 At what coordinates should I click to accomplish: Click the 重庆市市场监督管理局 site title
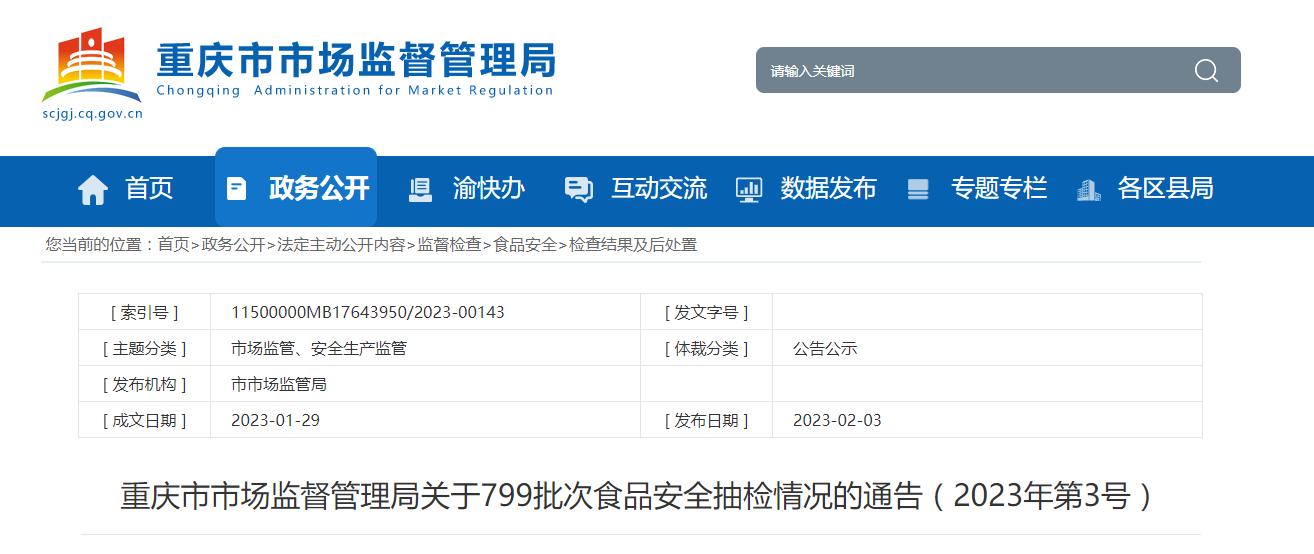(355, 60)
